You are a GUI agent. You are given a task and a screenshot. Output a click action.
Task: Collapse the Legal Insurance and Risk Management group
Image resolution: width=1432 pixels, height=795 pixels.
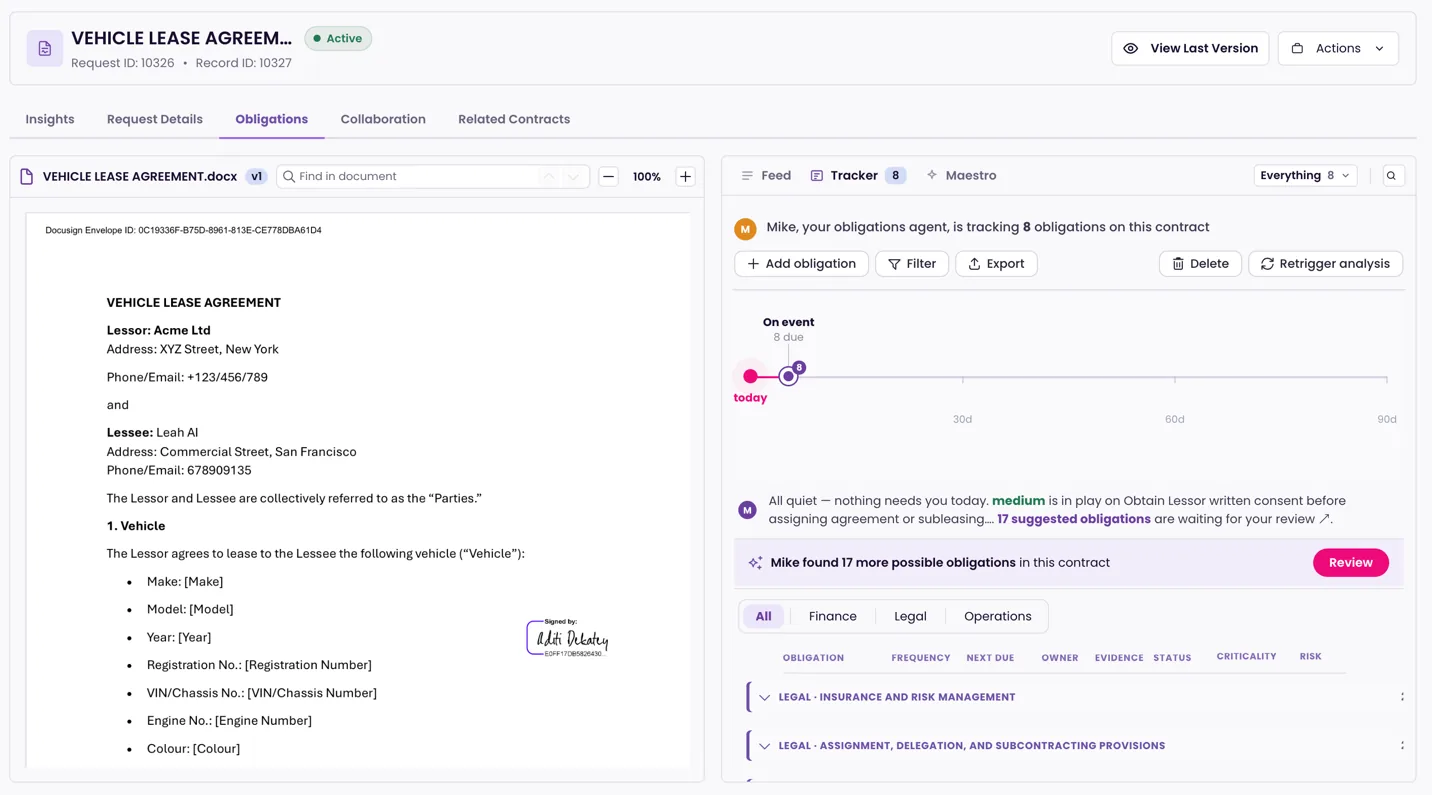click(764, 697)
